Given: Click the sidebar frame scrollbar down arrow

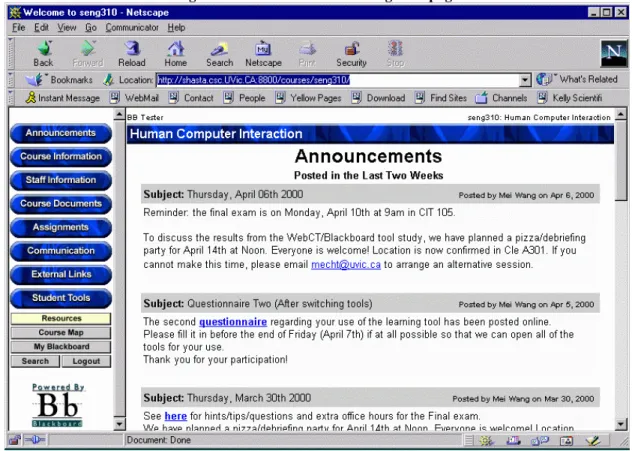Looking at the screenshot, I should click(x=119, y=424).
